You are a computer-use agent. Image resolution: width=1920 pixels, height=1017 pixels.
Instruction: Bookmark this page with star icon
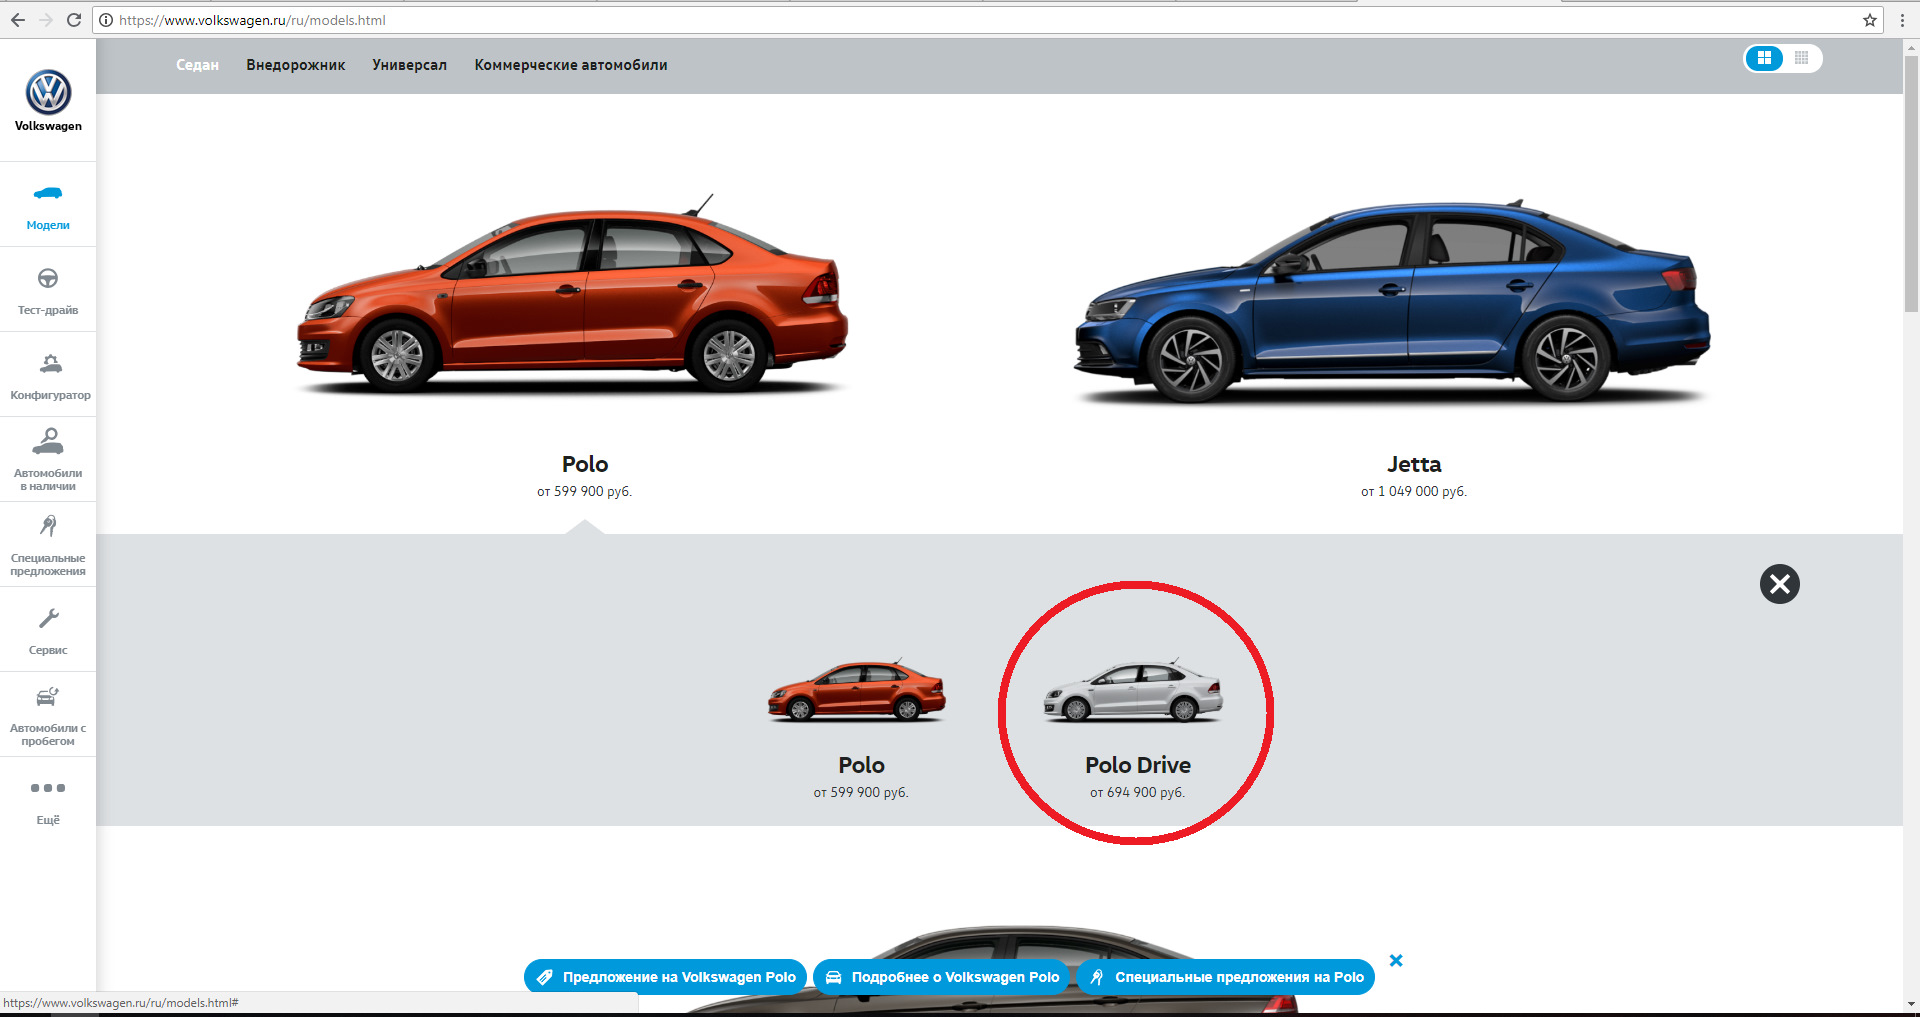pyautogui.click(x=1870, y=20)
